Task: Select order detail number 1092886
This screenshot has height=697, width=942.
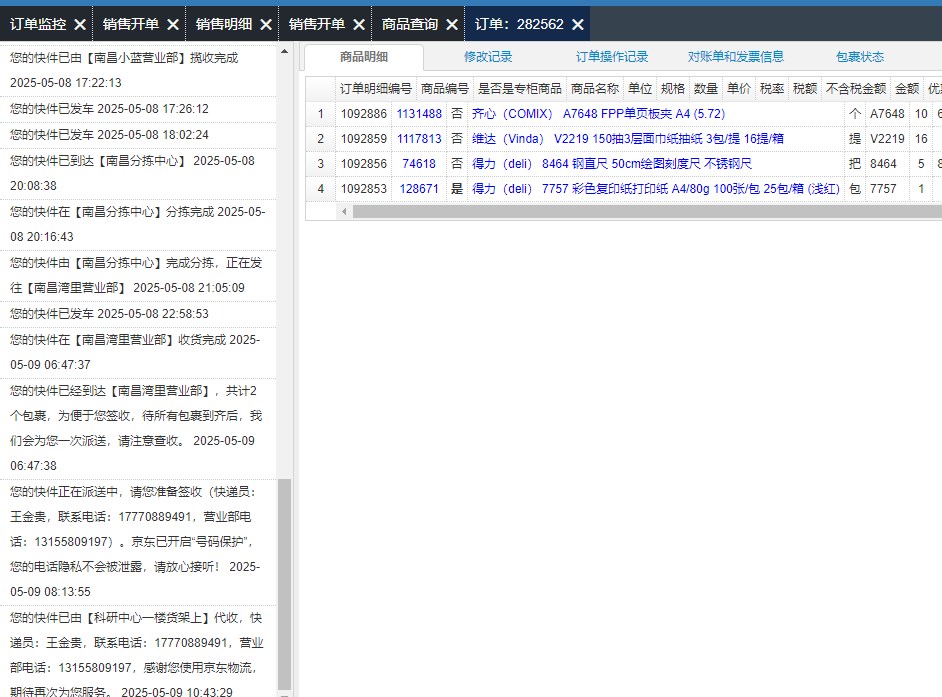Action: tap(363, 114)
